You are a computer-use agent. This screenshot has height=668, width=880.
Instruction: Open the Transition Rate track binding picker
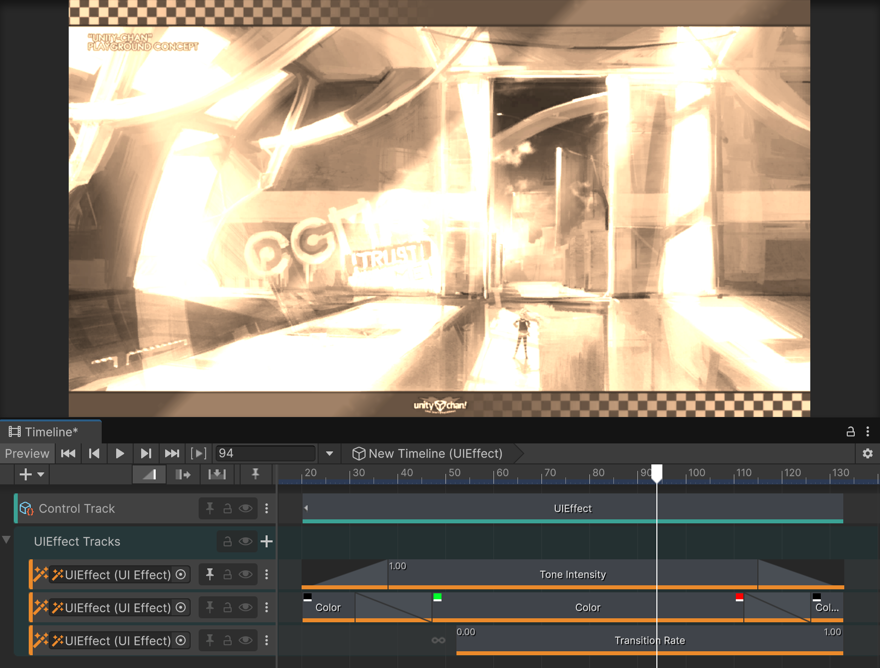pyautogui.click(x=181, y=640)
